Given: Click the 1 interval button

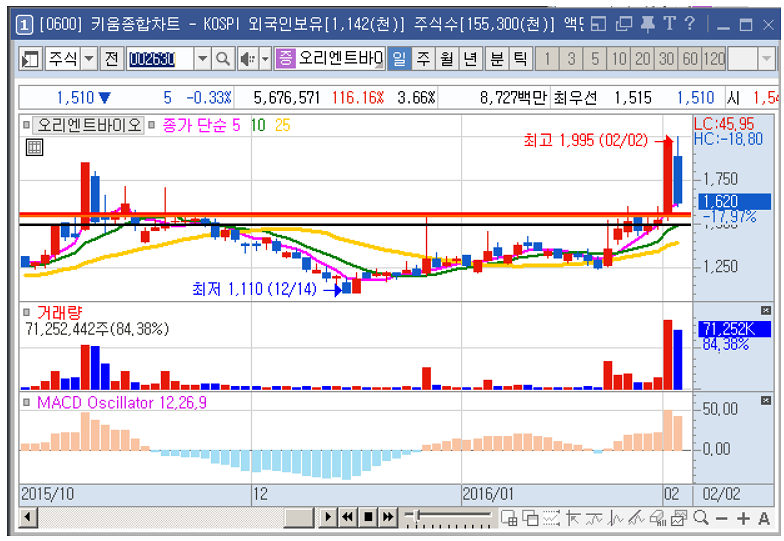Looking at the screenshot, I should point(548,59).
